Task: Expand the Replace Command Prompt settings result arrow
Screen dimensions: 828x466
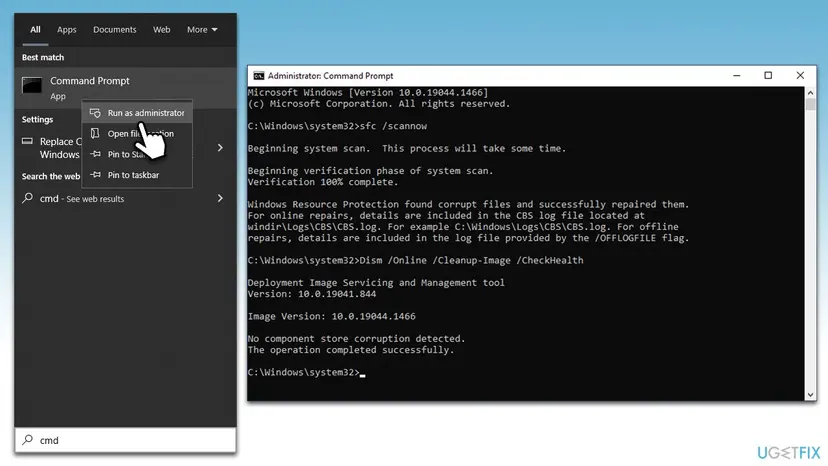Action: pos(220,147)
